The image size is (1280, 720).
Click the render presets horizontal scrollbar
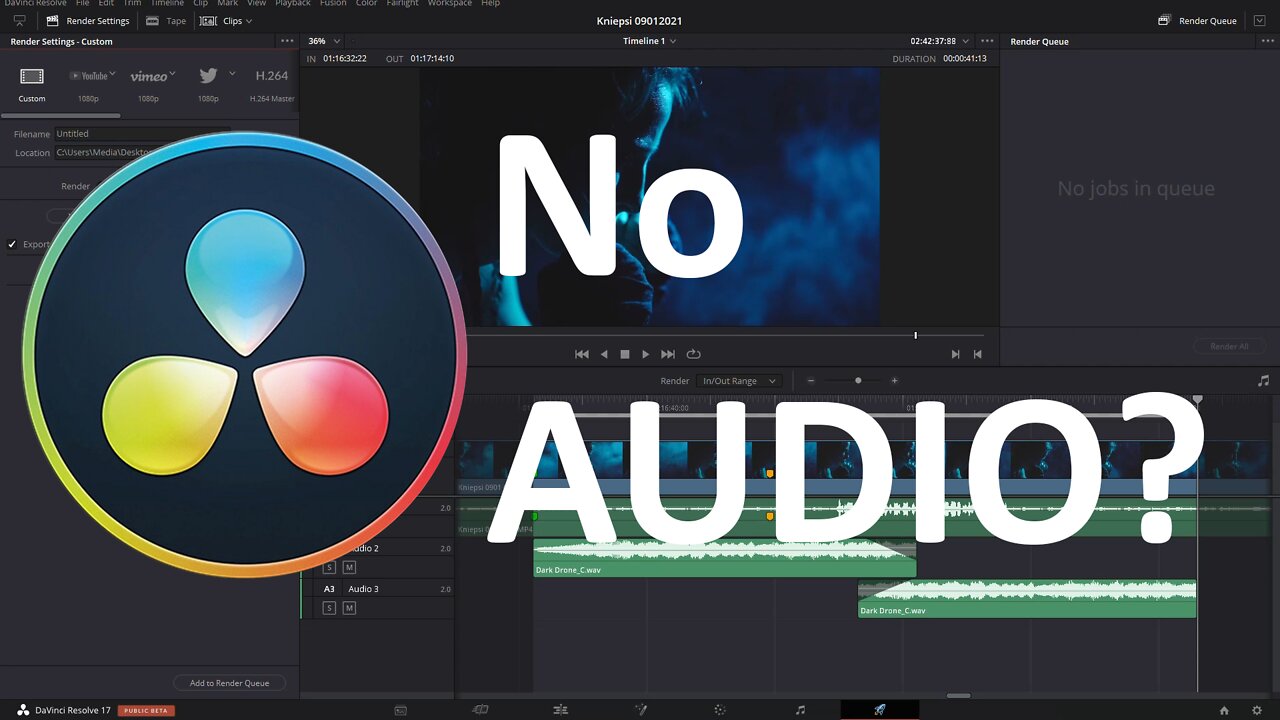(60, 115)
